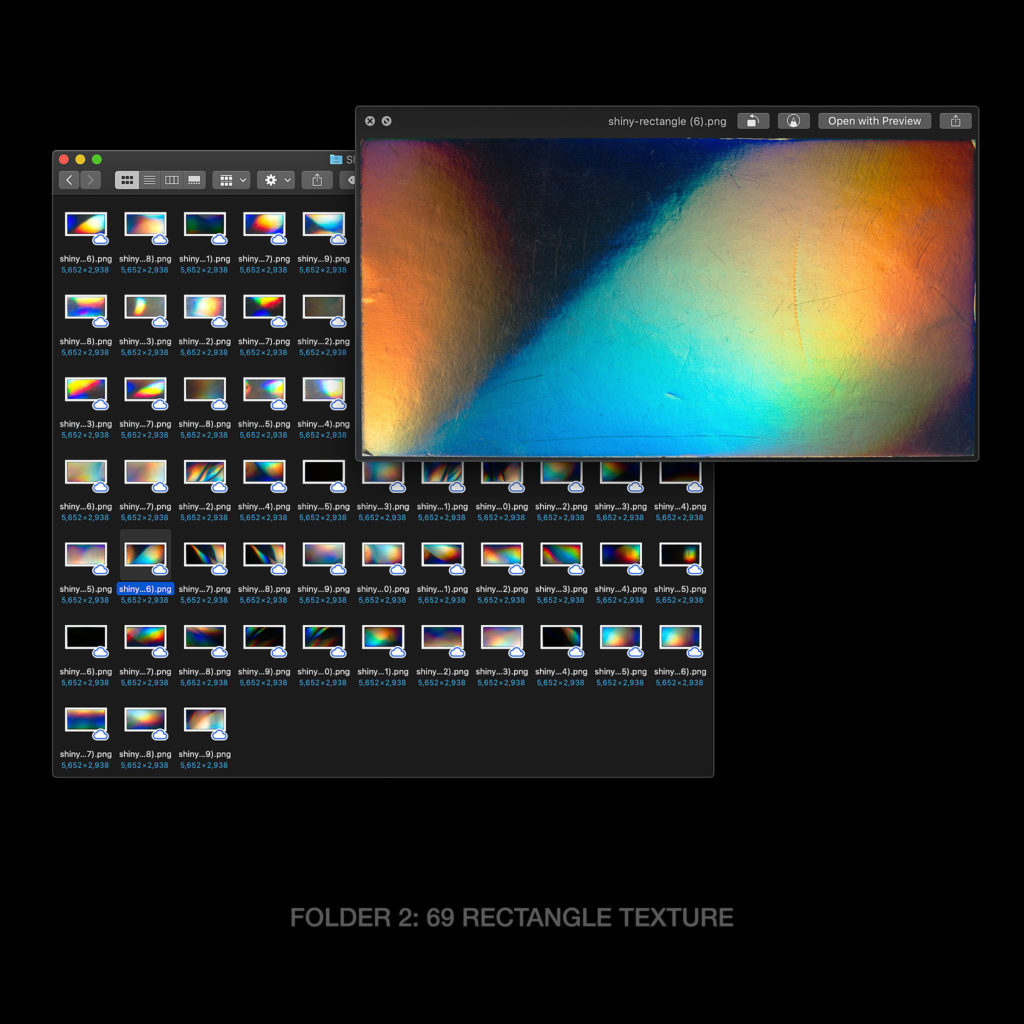Click the Finder back navigation arrow
The width and height of the screenshot is (1024, 1024).
point(69,180)
